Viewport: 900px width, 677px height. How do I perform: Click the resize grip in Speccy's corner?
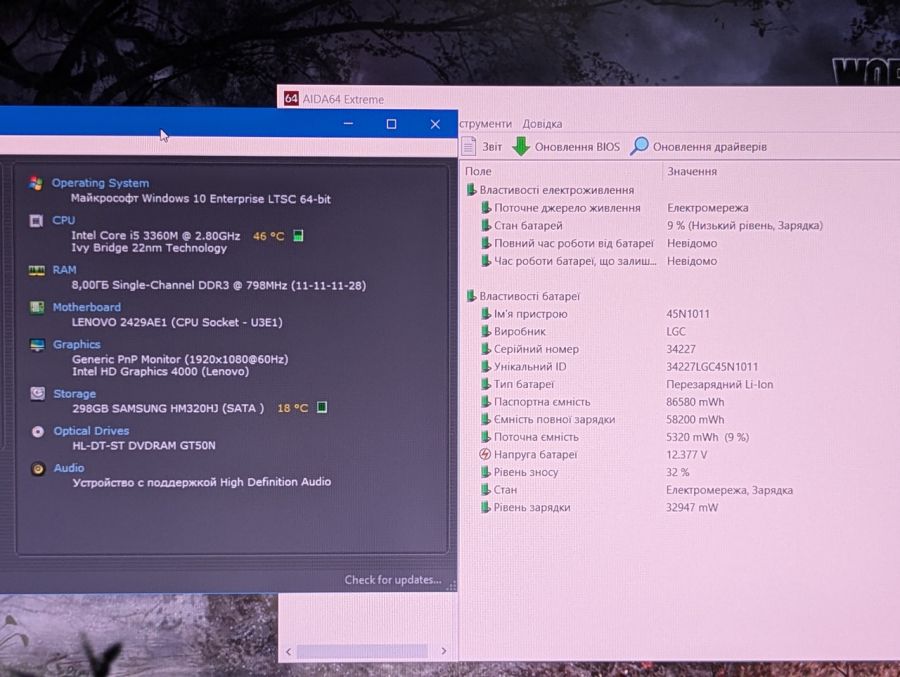[x=452, y=585]
